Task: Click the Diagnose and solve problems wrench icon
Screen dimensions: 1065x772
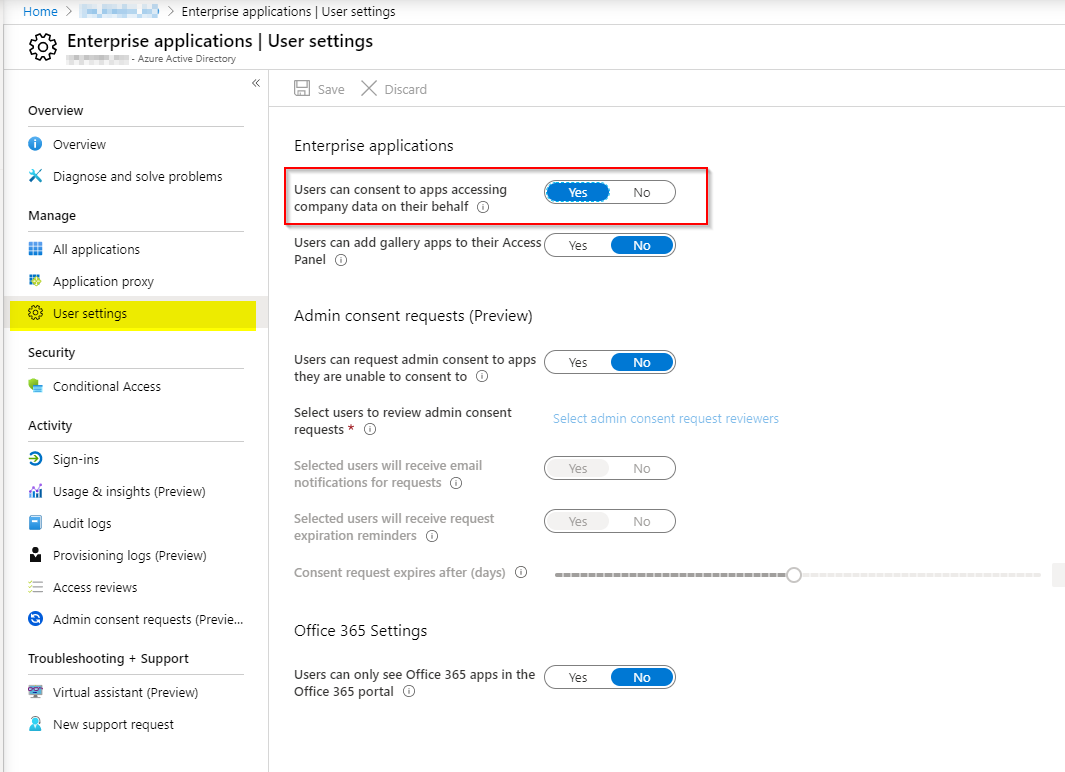Action: tap(36, 176)
